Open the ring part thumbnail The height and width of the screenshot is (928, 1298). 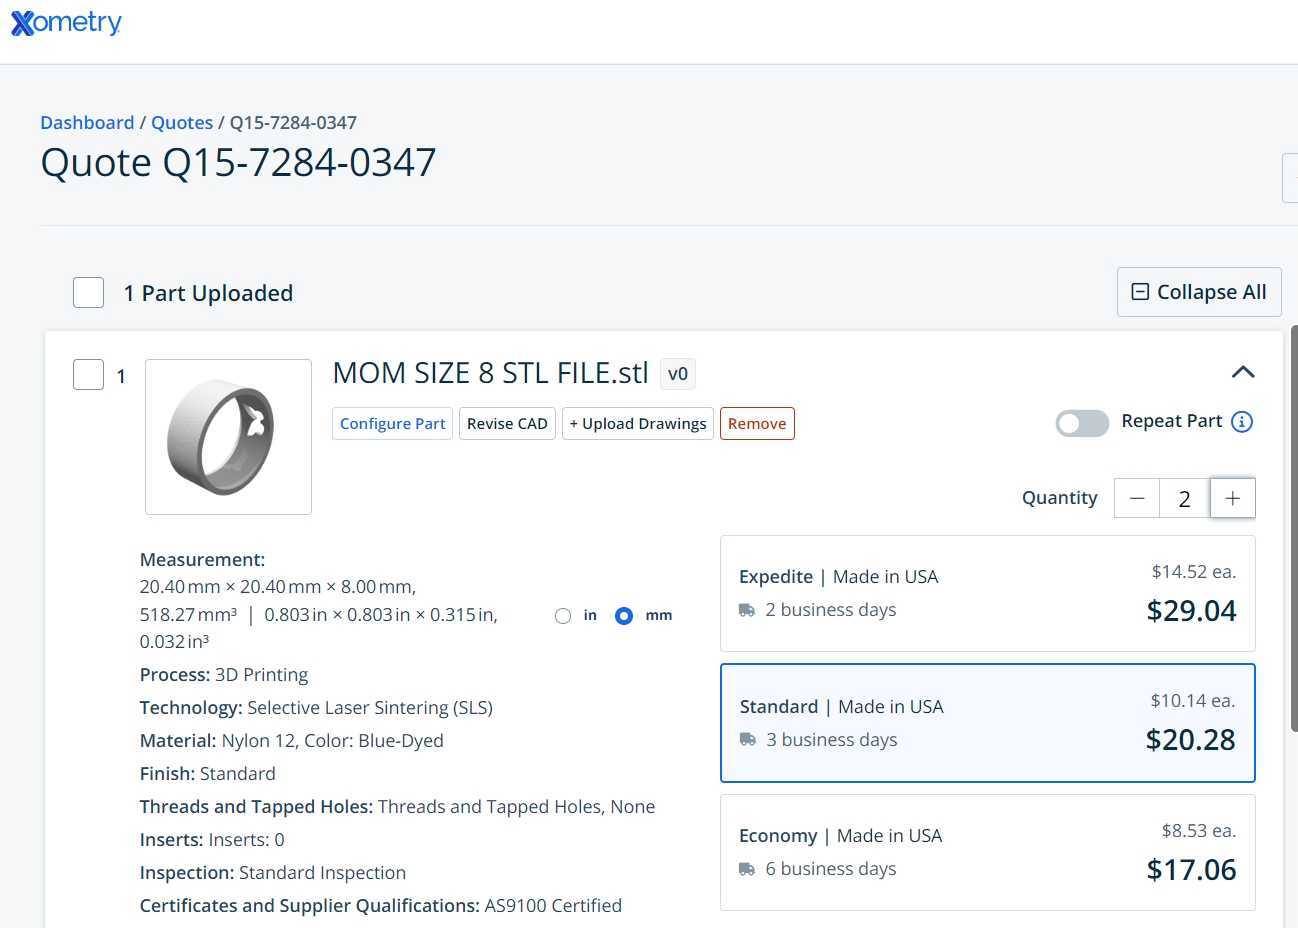(228, 437)
